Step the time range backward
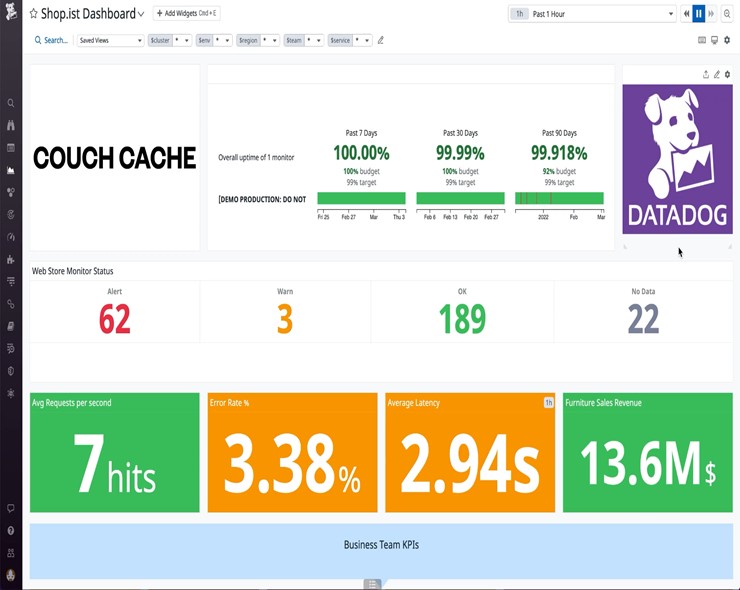The height and width of the screenshot is (590, 740). (687, 14)
